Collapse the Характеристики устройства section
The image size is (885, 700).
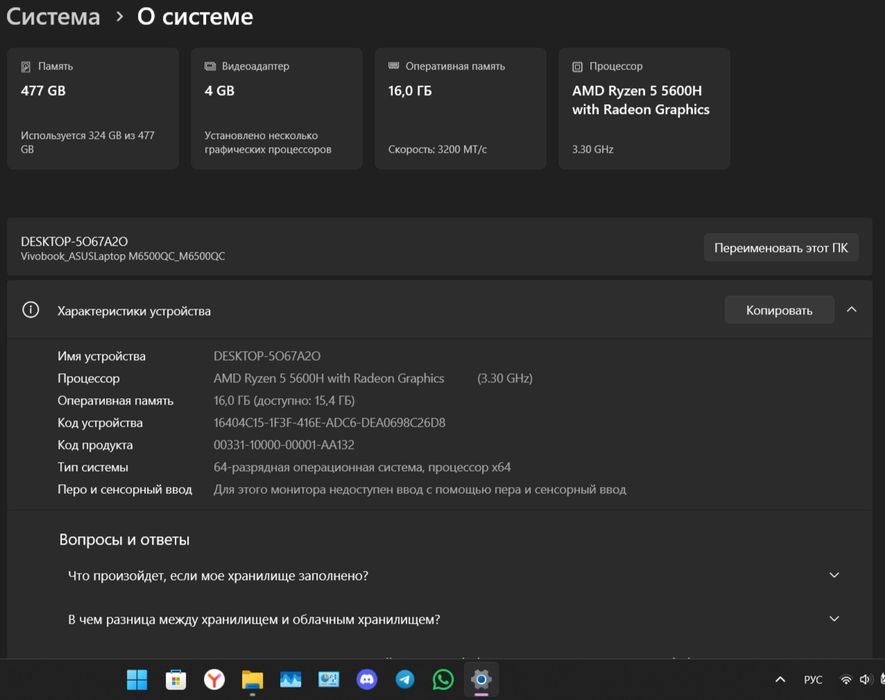pos(852,309)
